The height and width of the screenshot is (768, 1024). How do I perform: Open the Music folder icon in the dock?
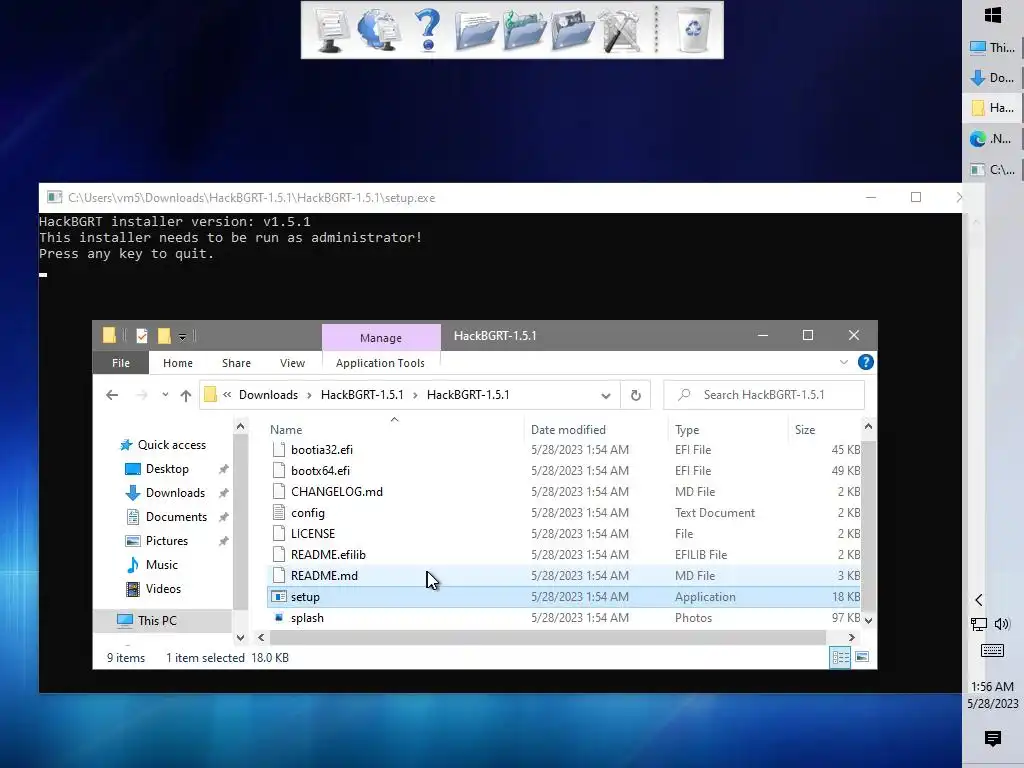[524, 31]
